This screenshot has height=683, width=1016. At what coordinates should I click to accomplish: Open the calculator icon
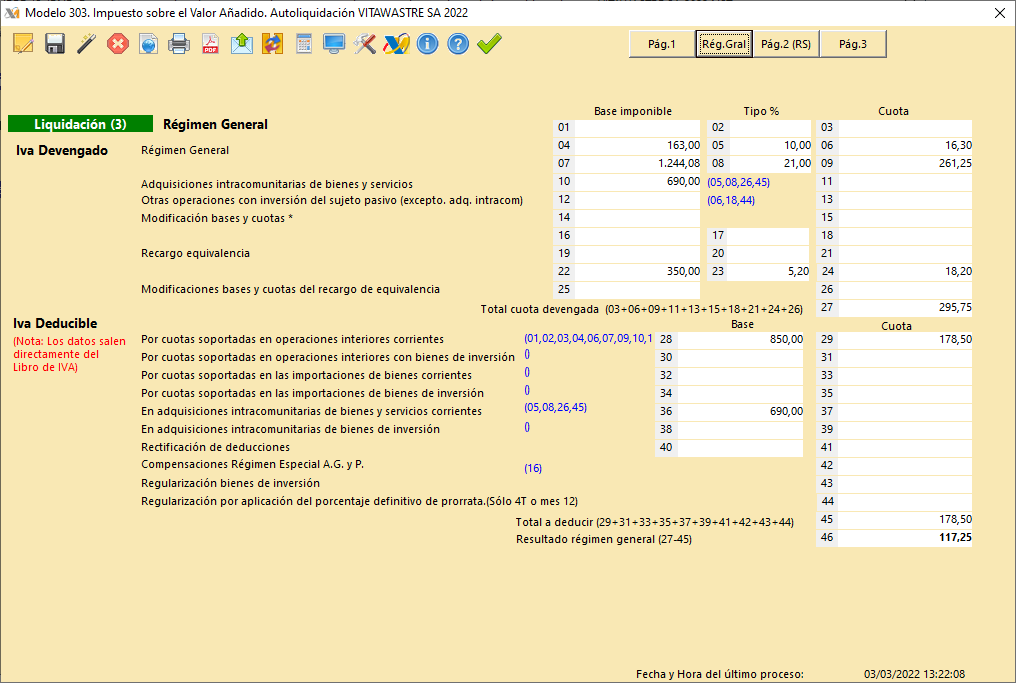coord(303,44)
